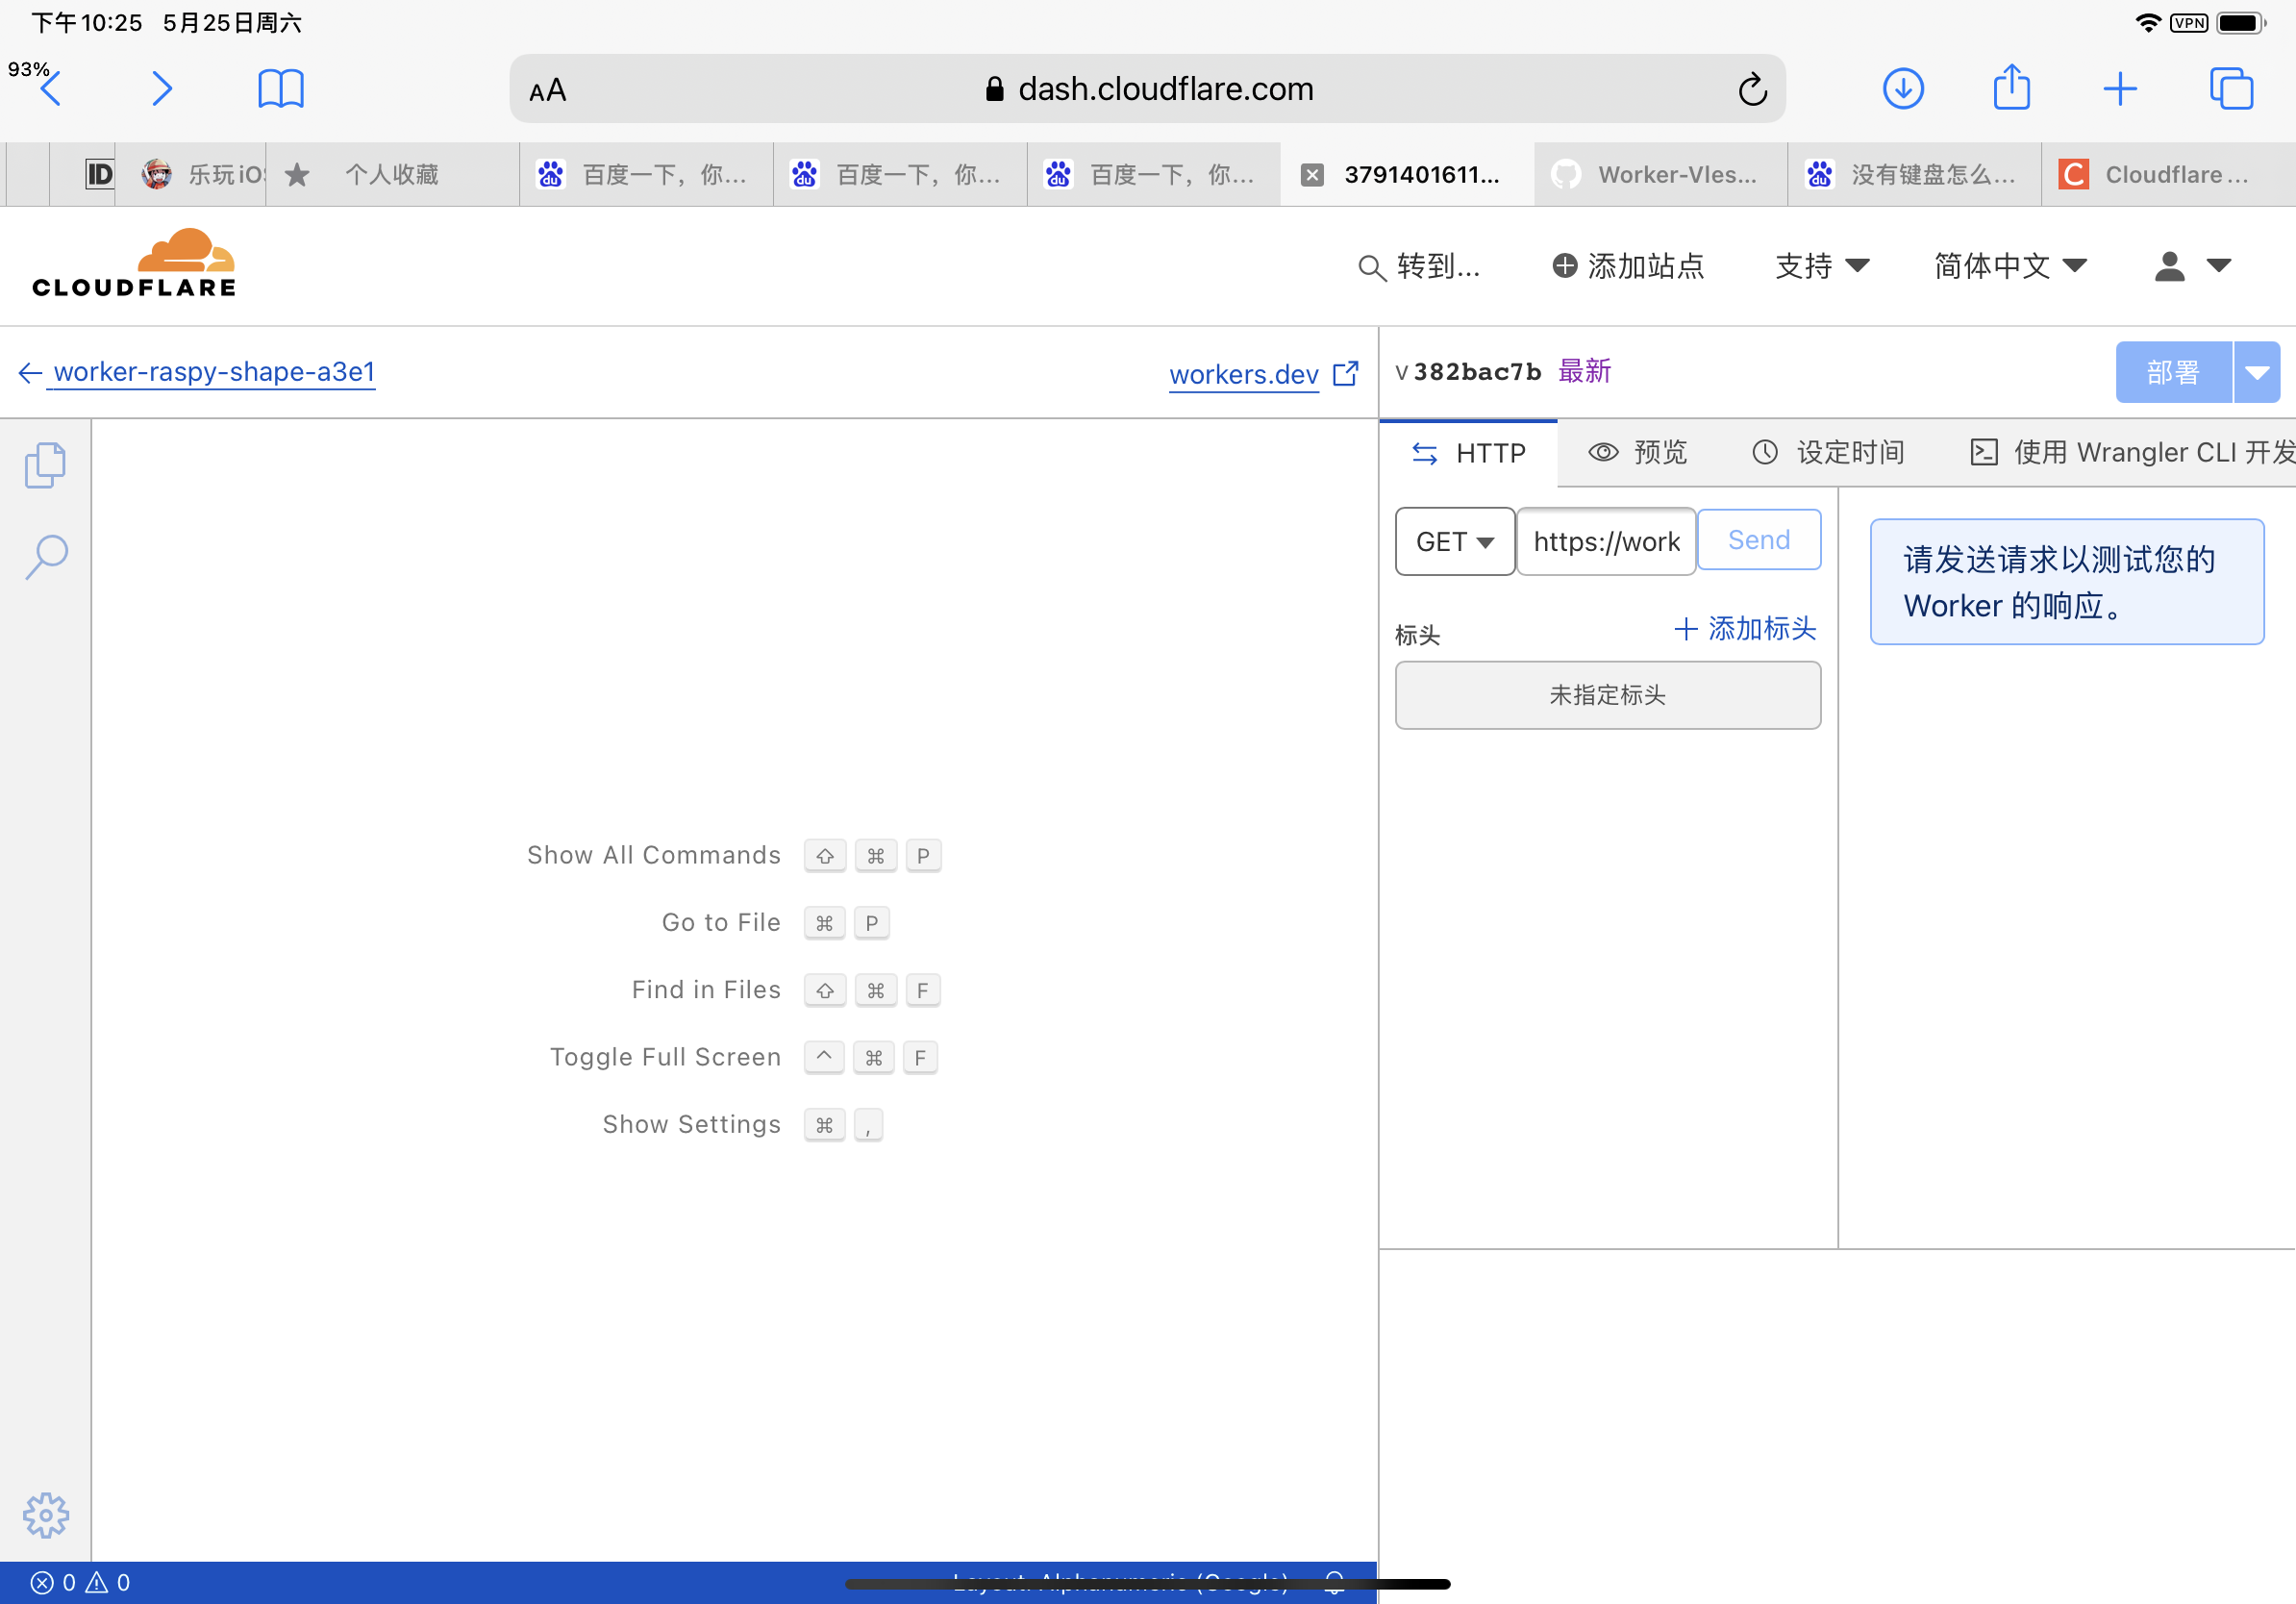Open the Manage gear icon

(46, 1516)
